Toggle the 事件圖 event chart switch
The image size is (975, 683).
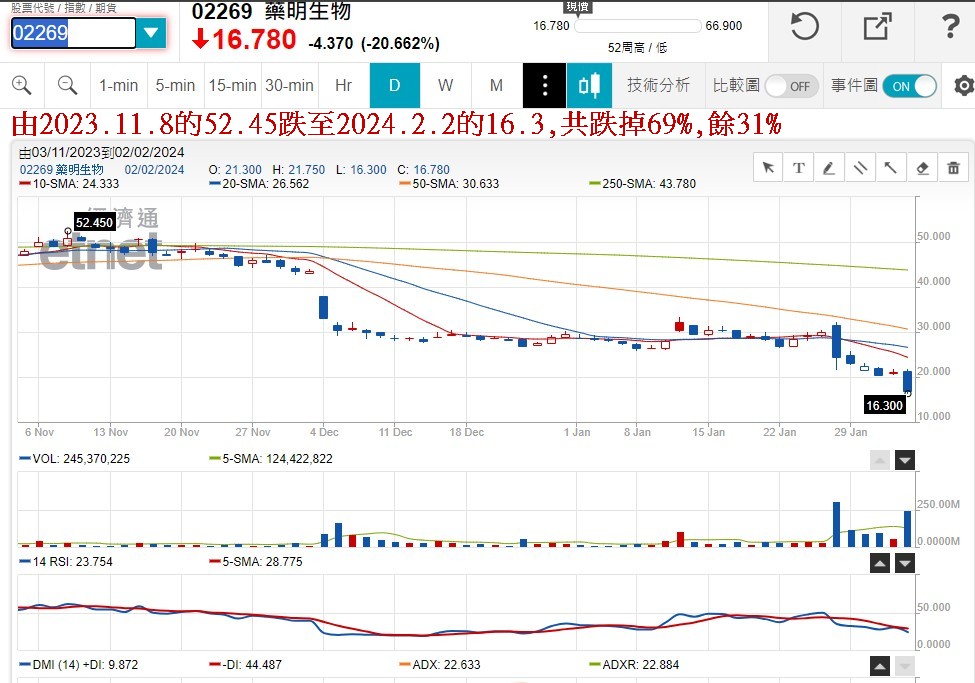pyautogui.click(x=910, y=86)
